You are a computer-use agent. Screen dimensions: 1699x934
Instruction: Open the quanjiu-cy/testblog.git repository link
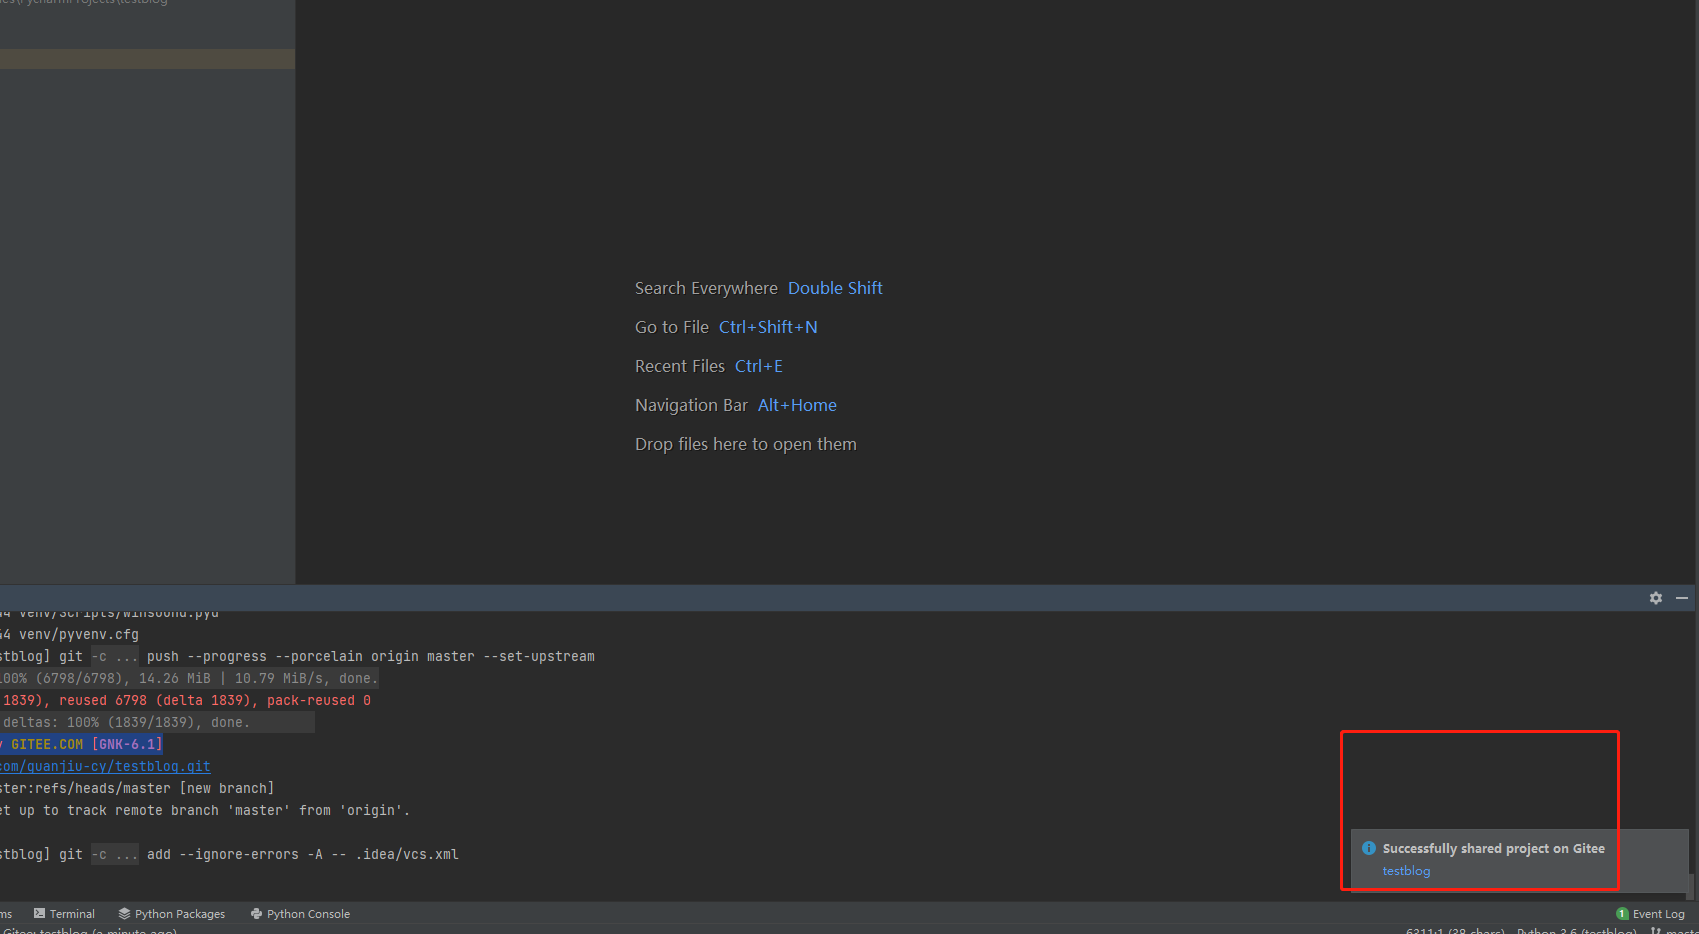tap(105, 766)
